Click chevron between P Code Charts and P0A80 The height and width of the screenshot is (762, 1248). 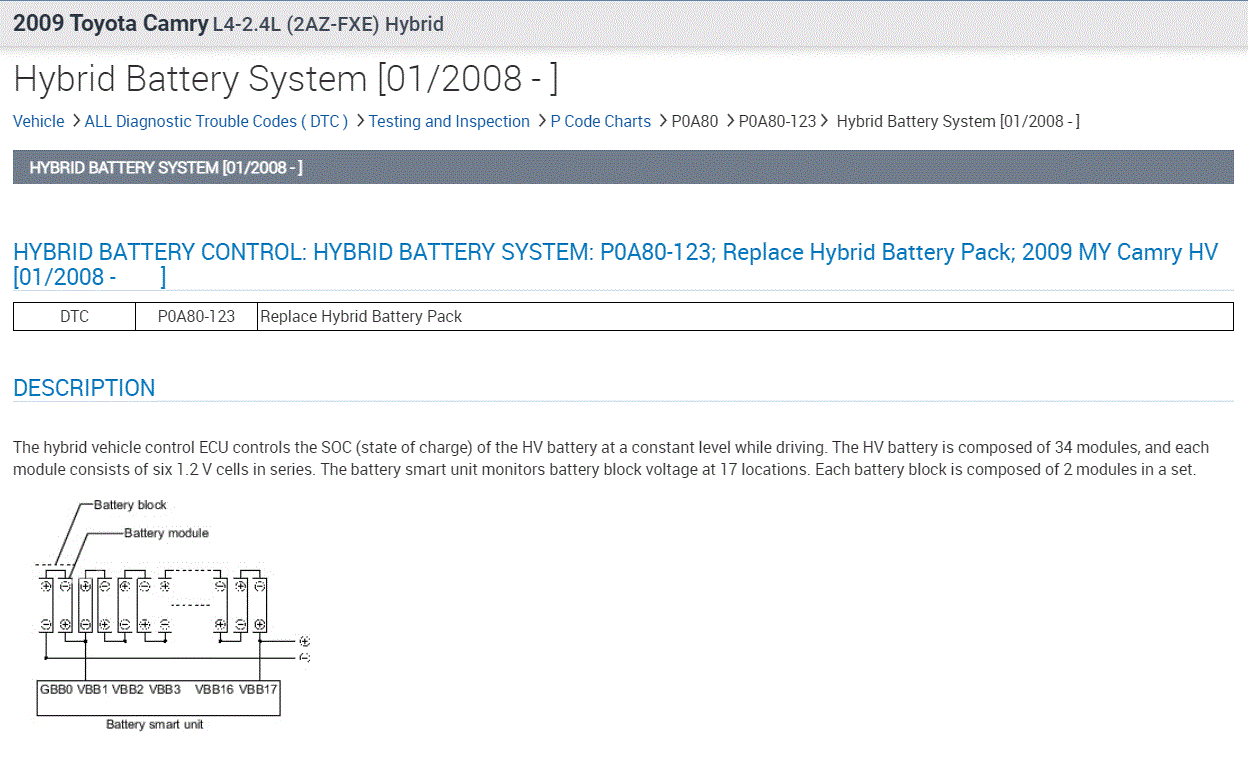(663, 121)
